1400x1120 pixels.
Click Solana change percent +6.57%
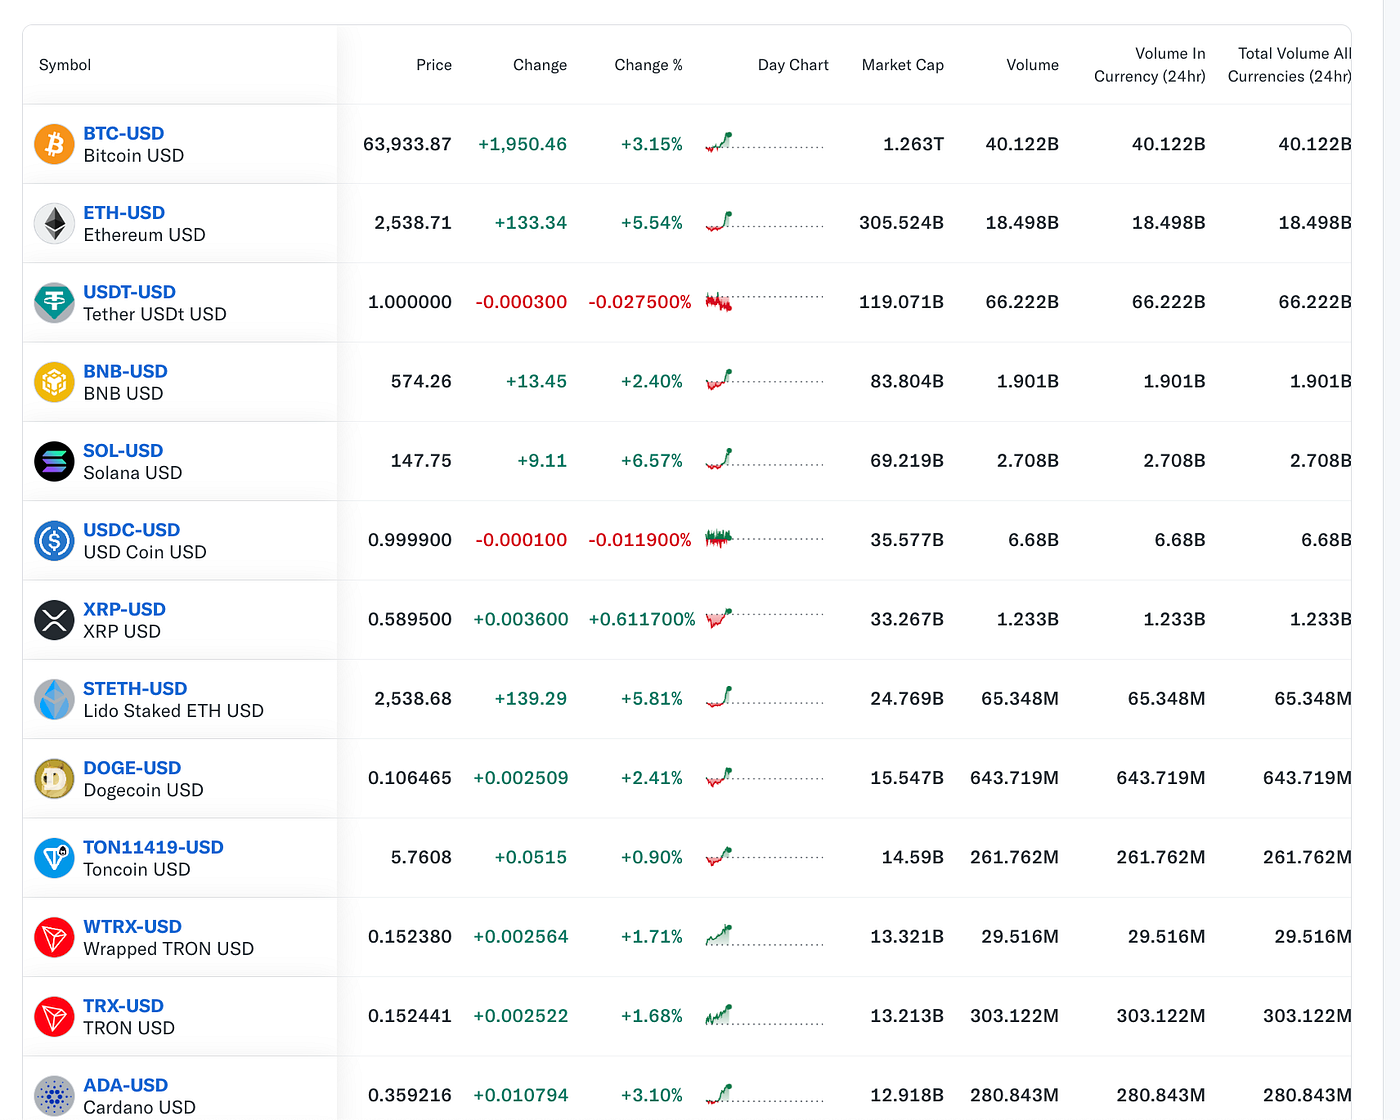(x=652, y=461)
